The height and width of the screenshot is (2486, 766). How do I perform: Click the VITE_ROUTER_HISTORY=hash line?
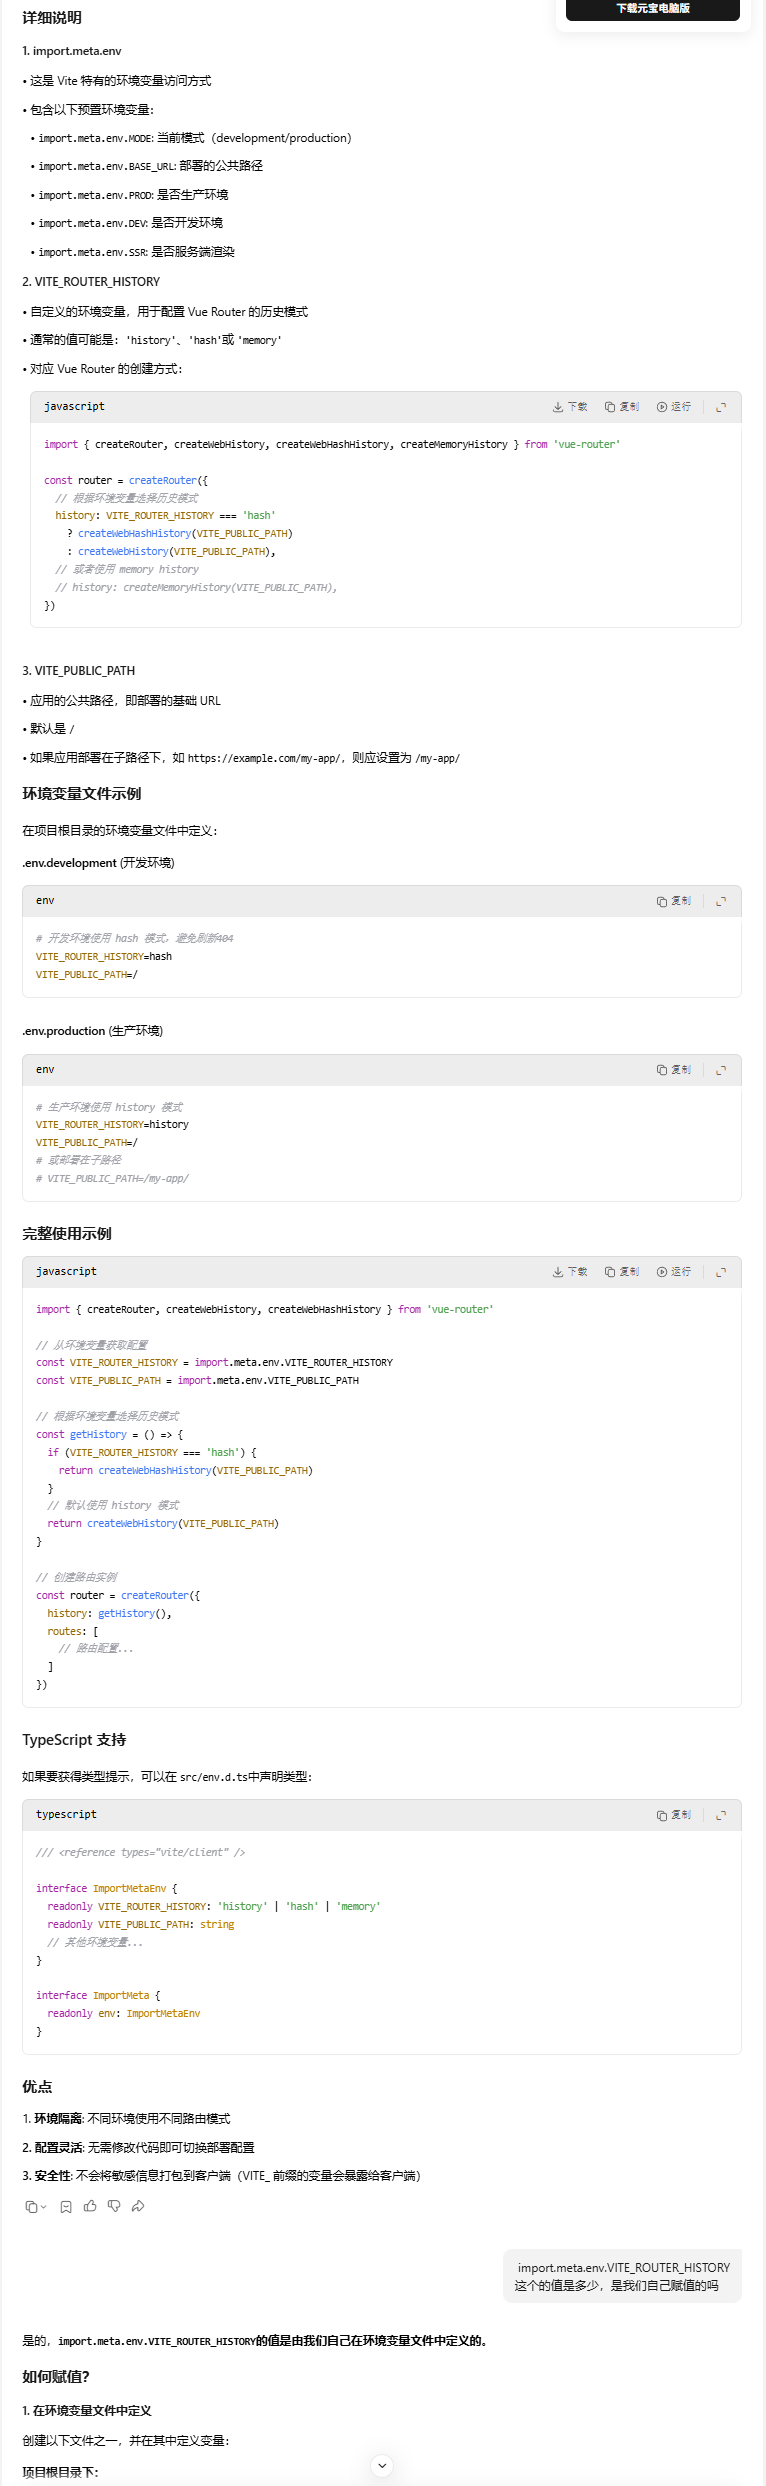[104, 956]
